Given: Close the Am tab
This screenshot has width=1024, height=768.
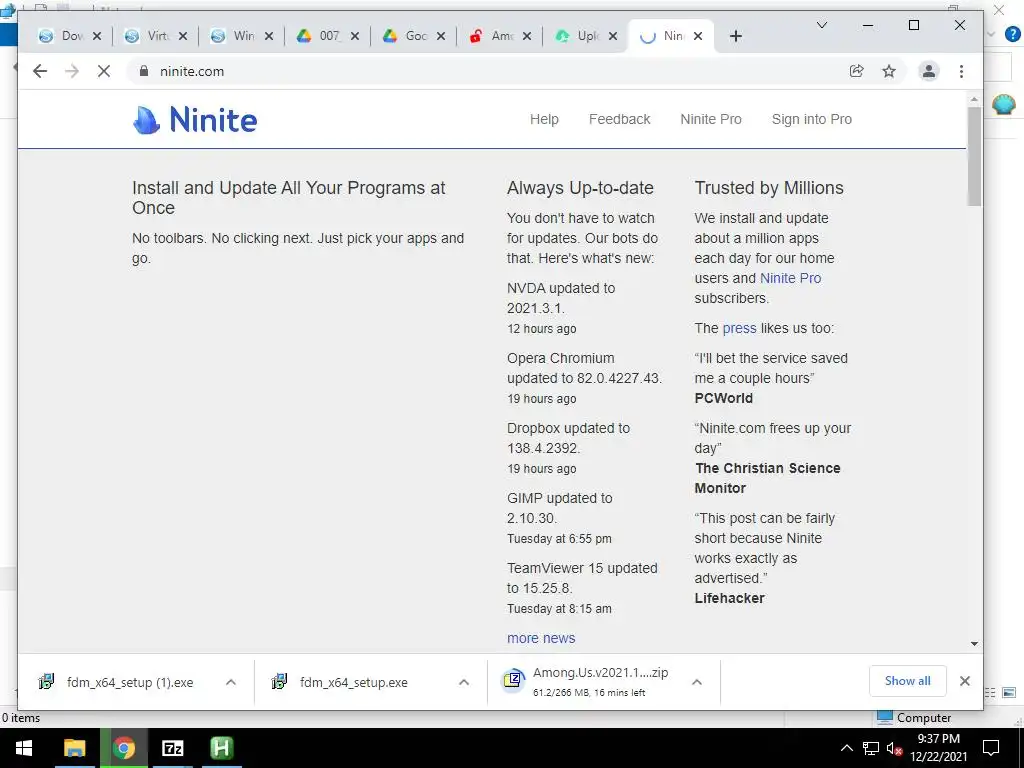Looking at the screenshot, I should [527, 36].
